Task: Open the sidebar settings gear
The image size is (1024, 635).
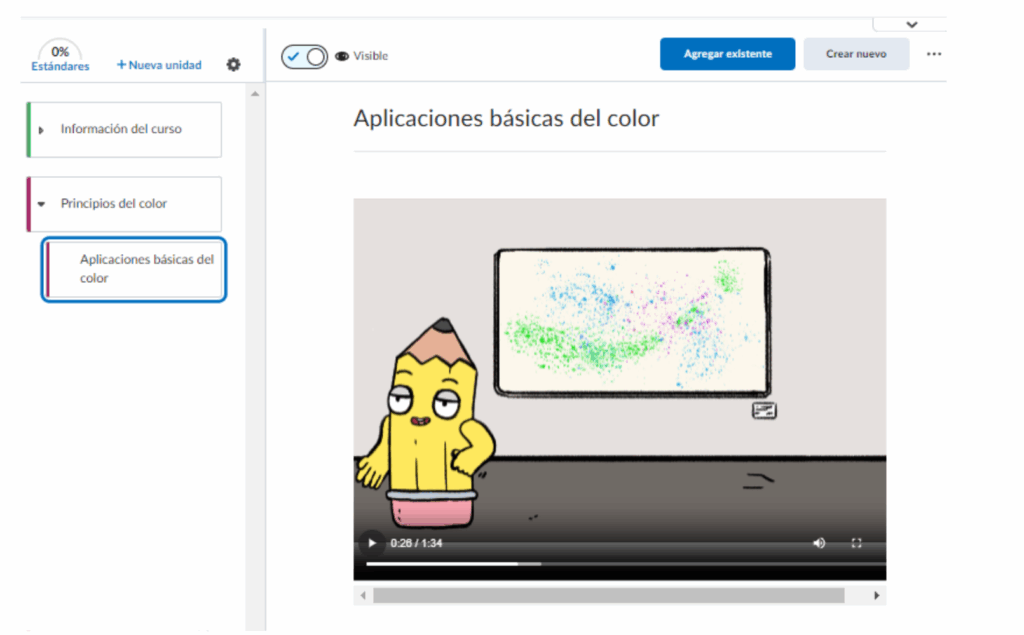Action: coord(233,65)
